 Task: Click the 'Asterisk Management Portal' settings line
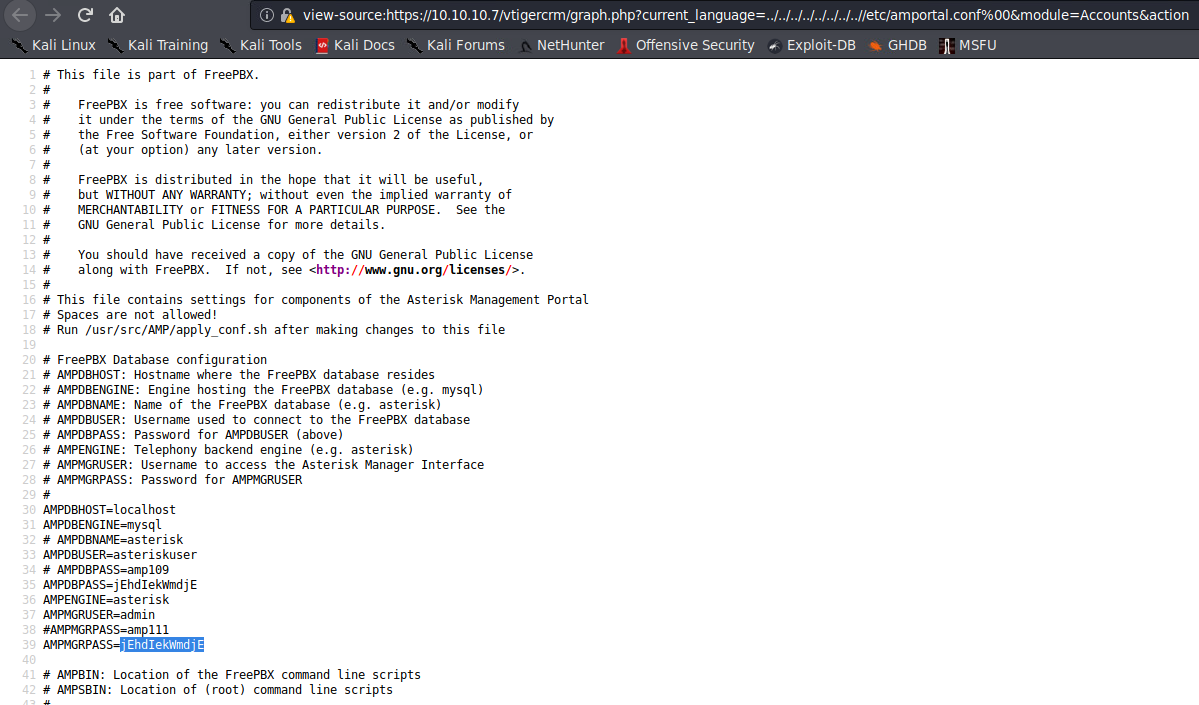pos(316,301)
